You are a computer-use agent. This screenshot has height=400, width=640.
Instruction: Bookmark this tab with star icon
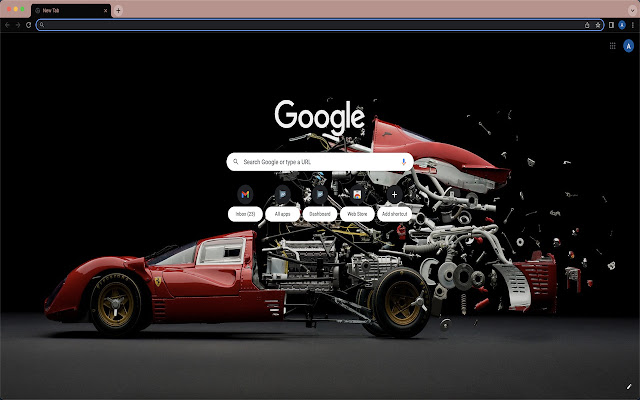click(598, 25)
